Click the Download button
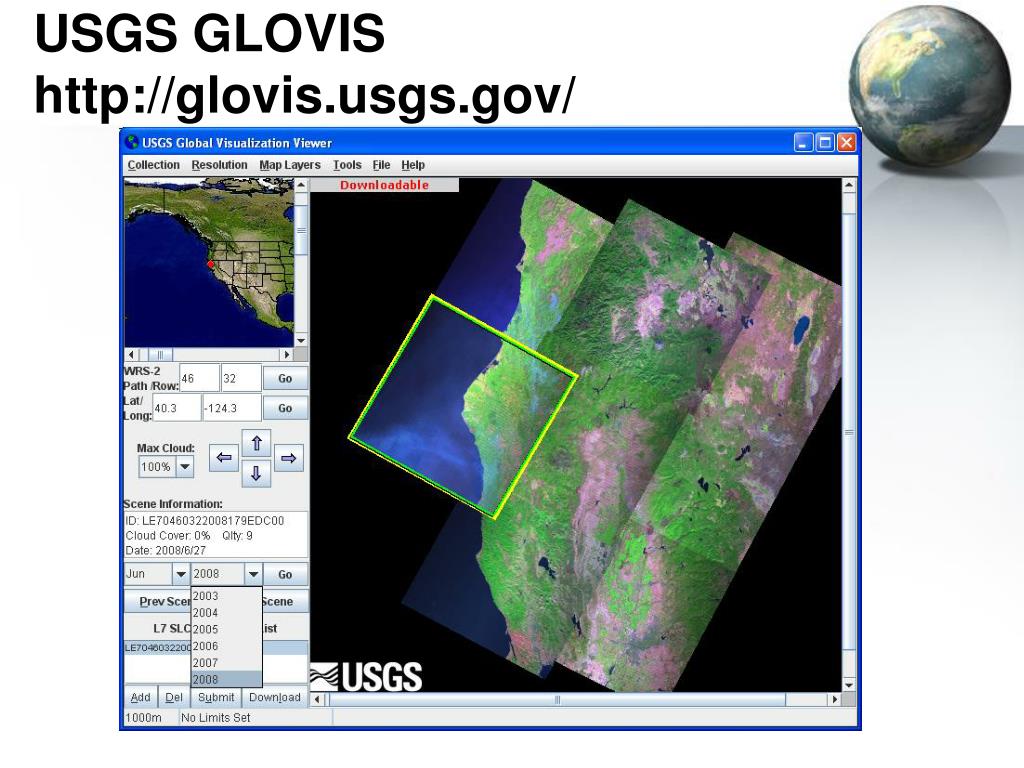The width and height of the screenshot is (1024, 768). (275, 697)
